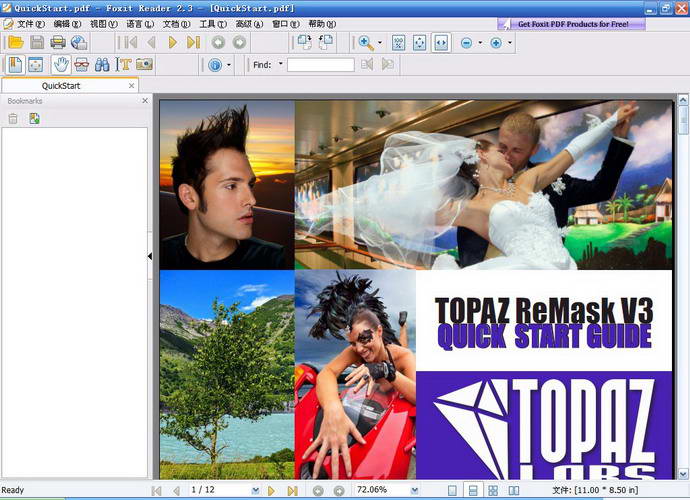The image size is (690, 500).
Task: Open the 工具 (Tools) menu
Action: click(213, 24)
